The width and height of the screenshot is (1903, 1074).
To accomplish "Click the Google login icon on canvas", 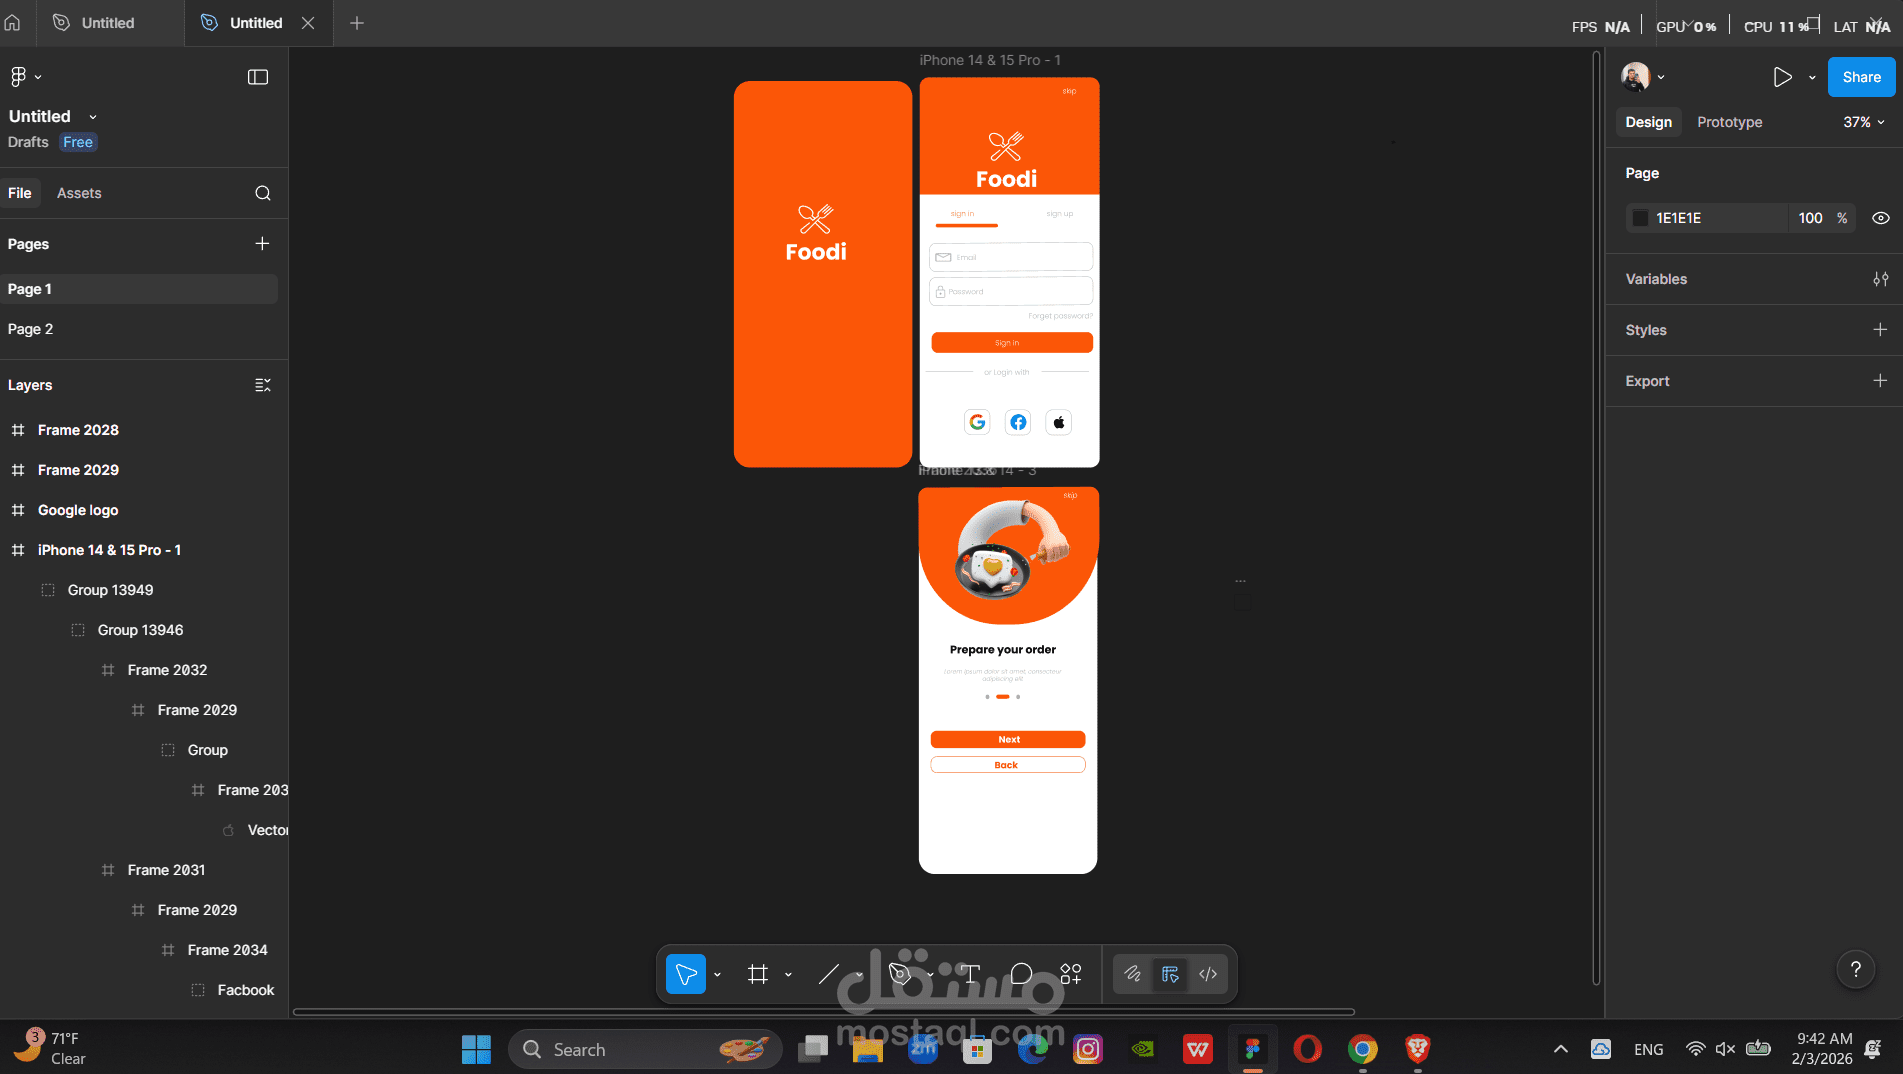I will [x=977, y=422].
